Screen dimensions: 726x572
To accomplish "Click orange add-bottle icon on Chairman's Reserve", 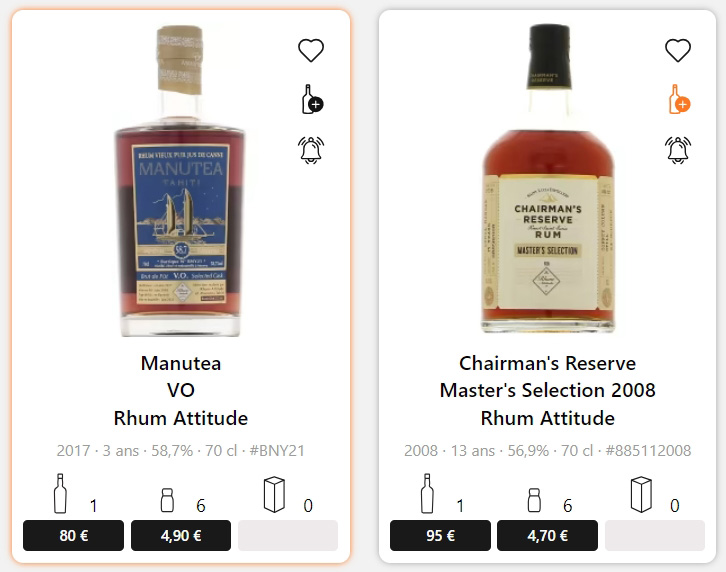I will point(678,100).
